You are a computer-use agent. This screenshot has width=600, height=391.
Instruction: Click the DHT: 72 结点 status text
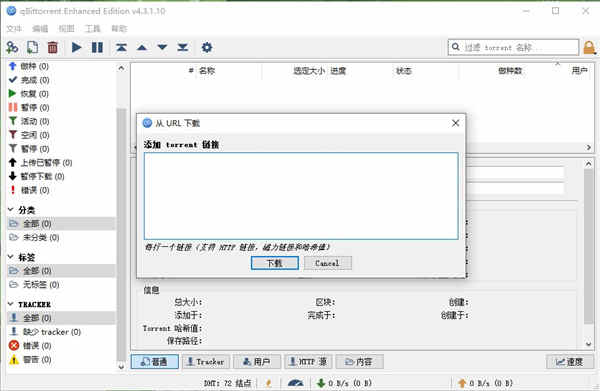coord(227,383)
